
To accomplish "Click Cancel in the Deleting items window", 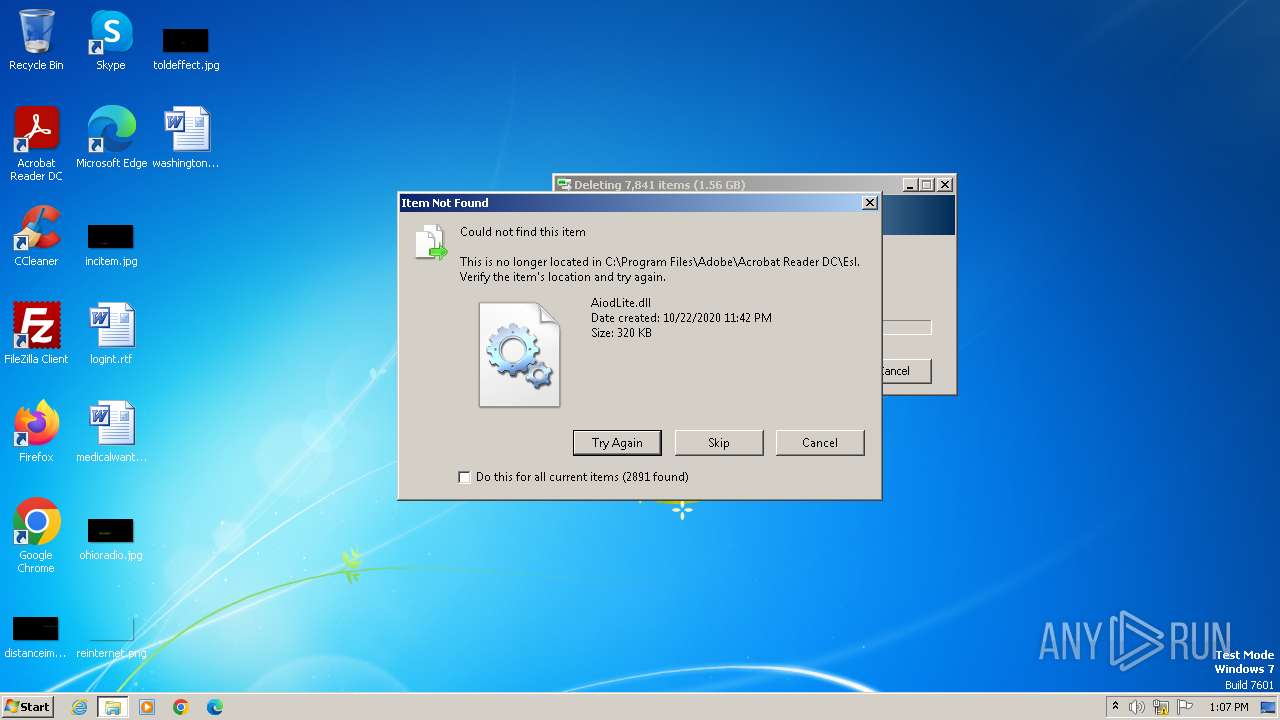I will coord(906,371).
